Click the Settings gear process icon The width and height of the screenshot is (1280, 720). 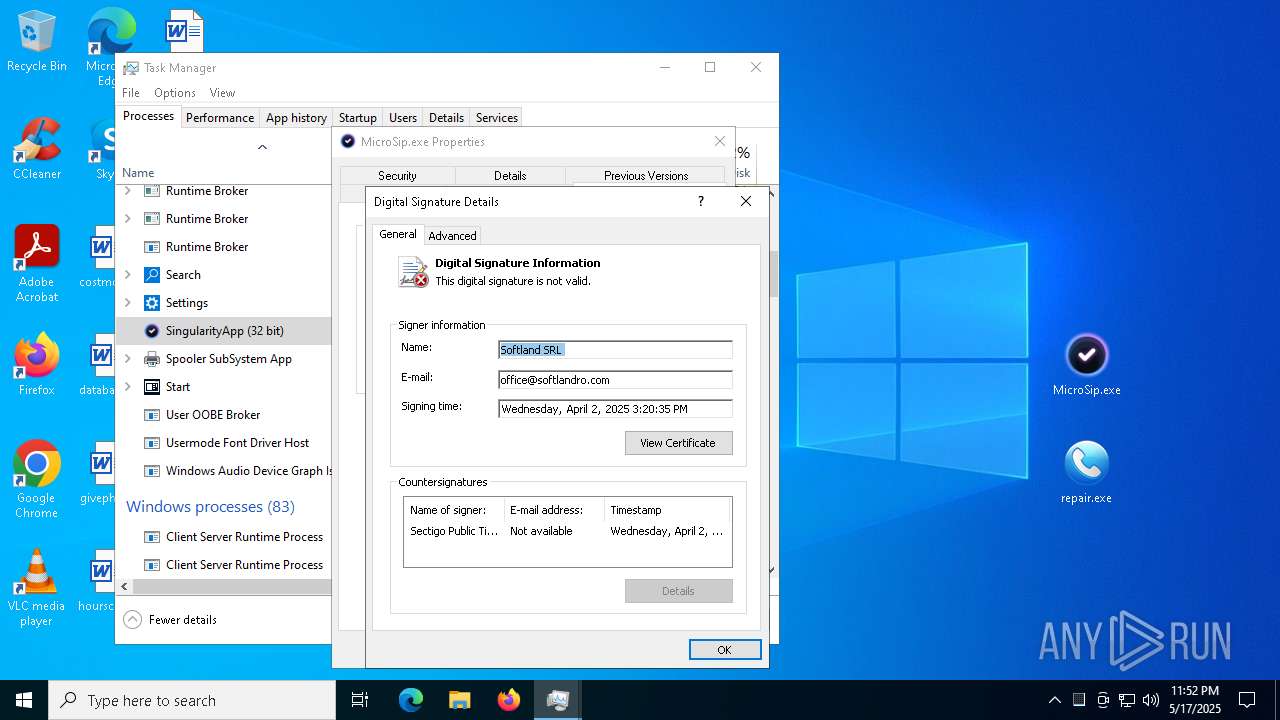pos(152,303)
